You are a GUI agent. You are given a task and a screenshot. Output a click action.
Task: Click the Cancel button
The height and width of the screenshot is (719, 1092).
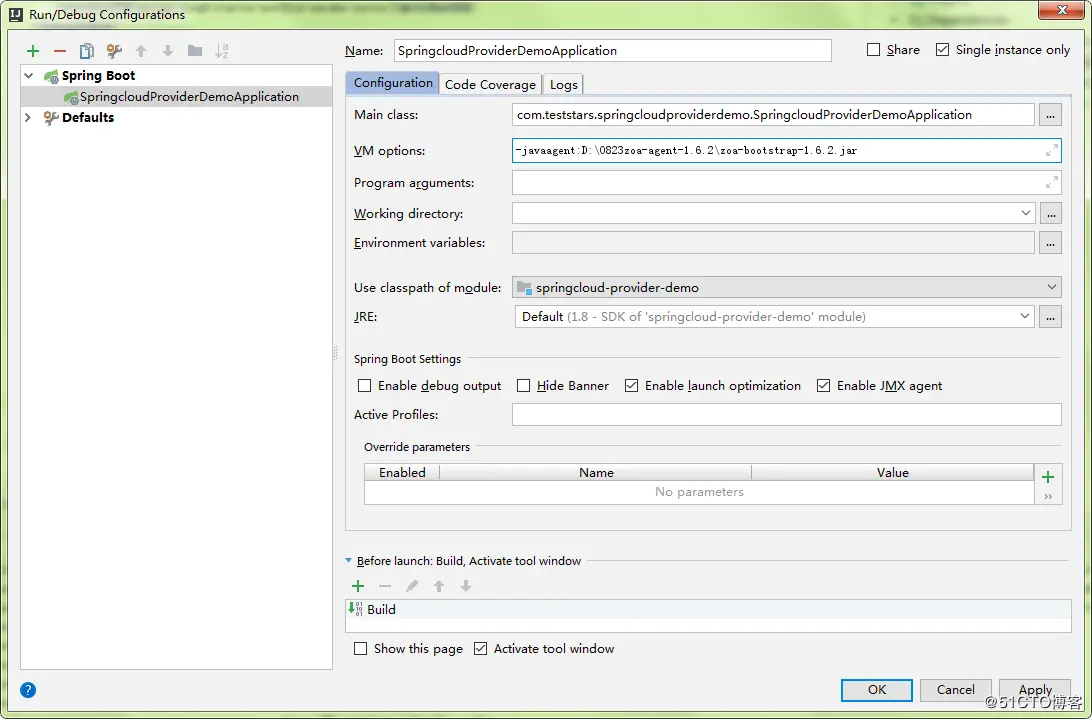click(956, 690)
